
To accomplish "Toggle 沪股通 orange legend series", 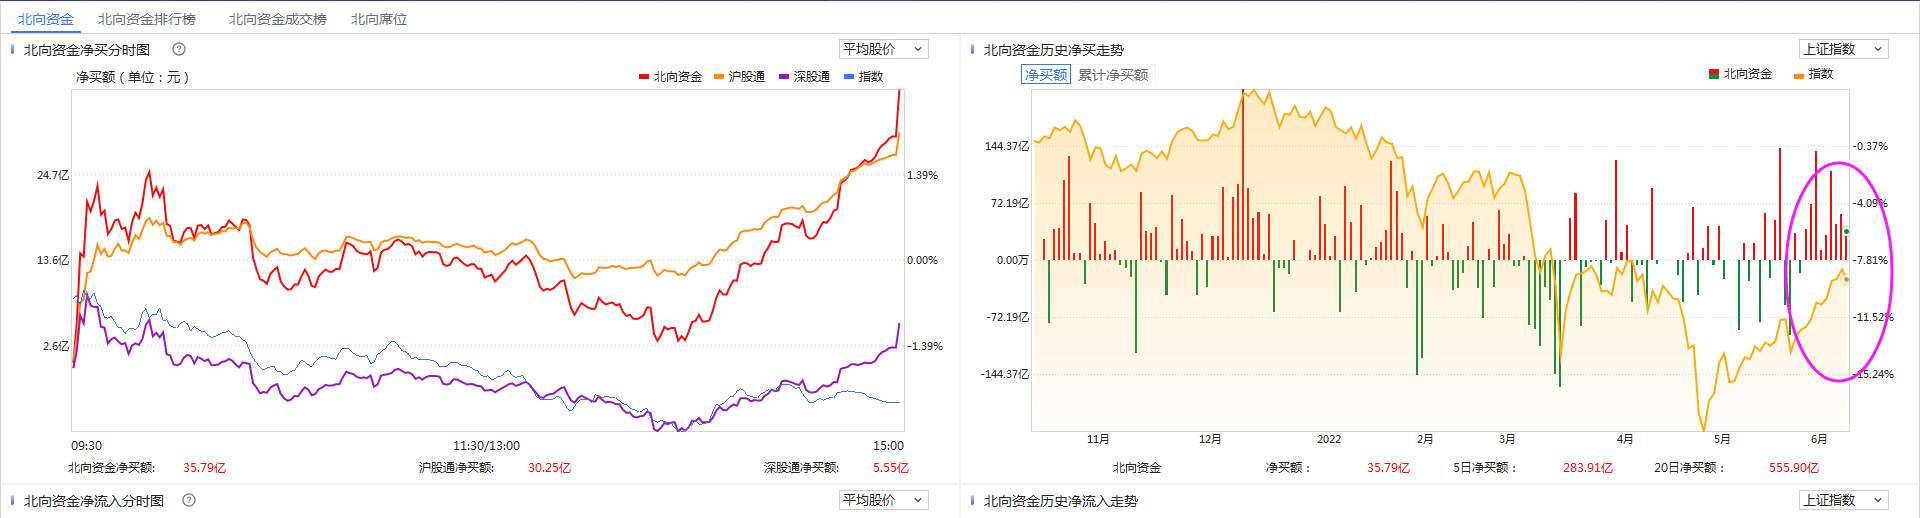I will tap(739, 77).
